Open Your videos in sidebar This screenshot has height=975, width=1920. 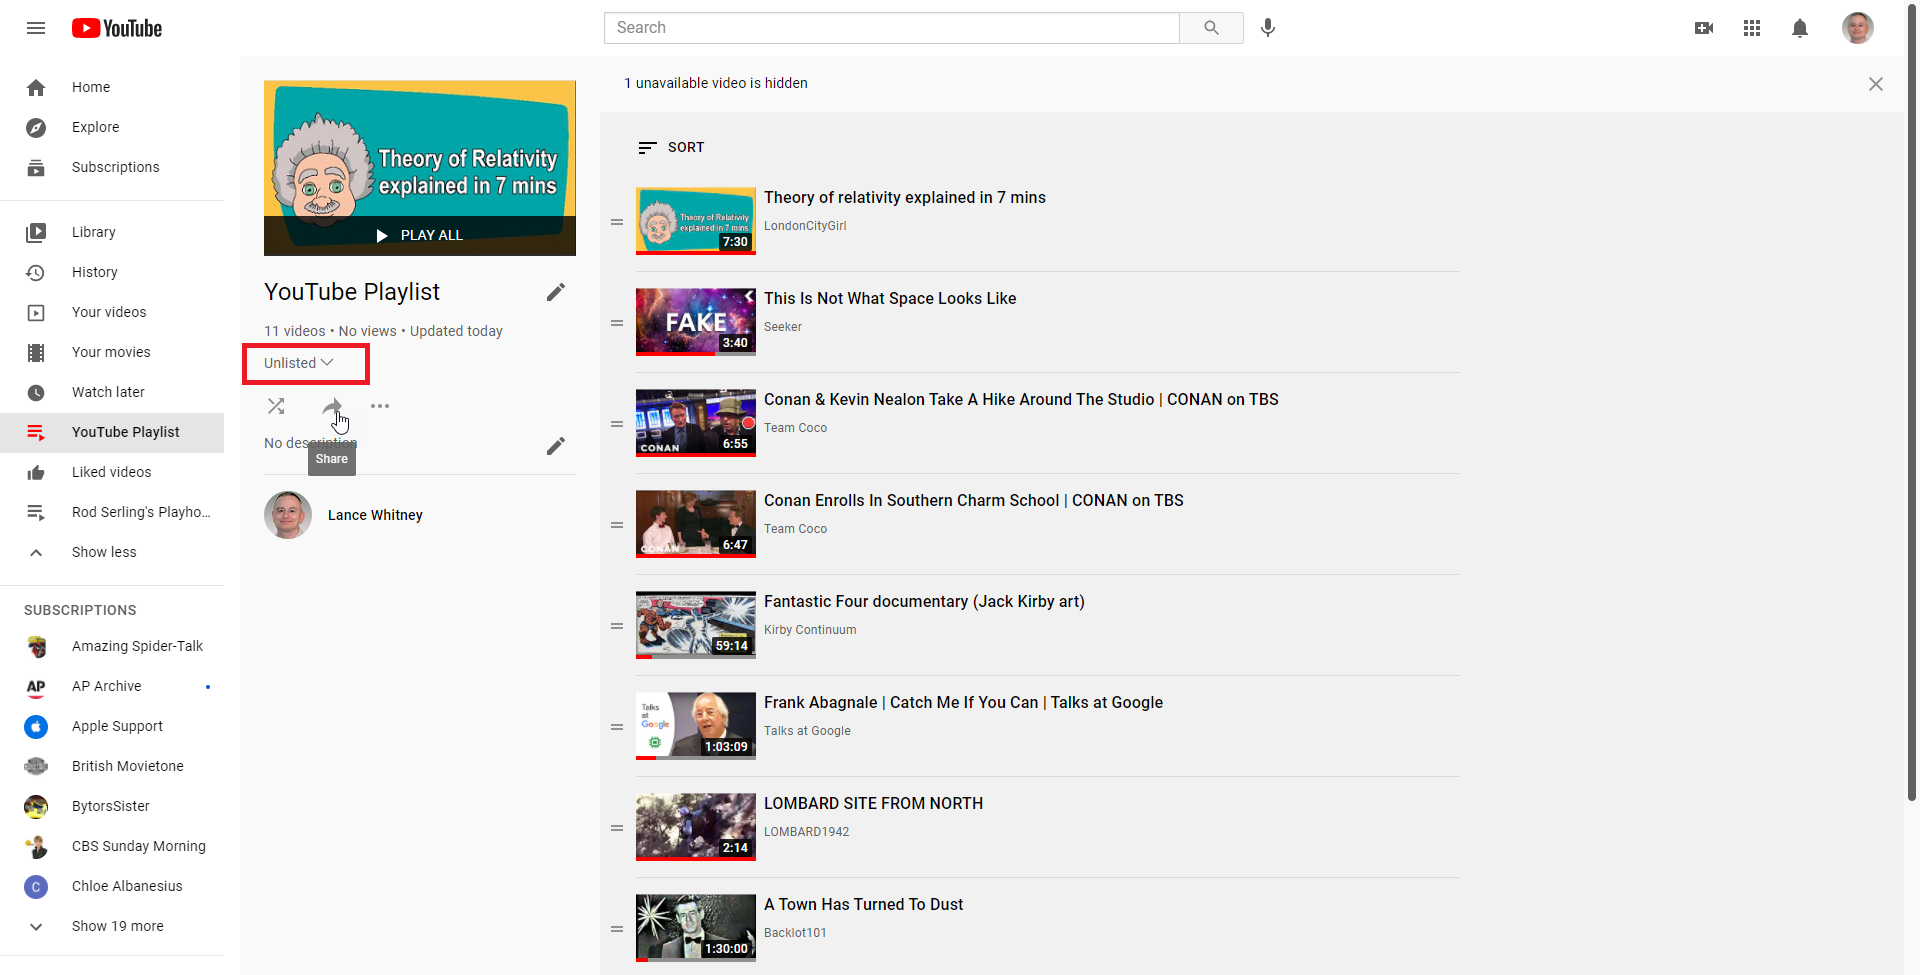coord(112,312)
